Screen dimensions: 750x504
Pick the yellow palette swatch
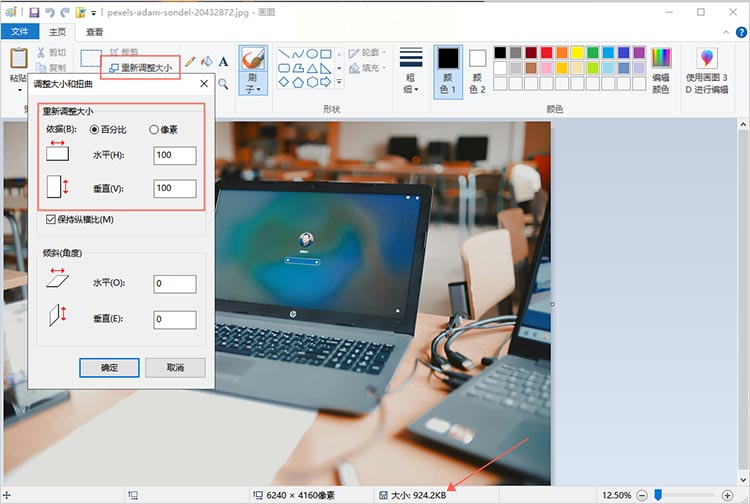click(x=577, y=53)
